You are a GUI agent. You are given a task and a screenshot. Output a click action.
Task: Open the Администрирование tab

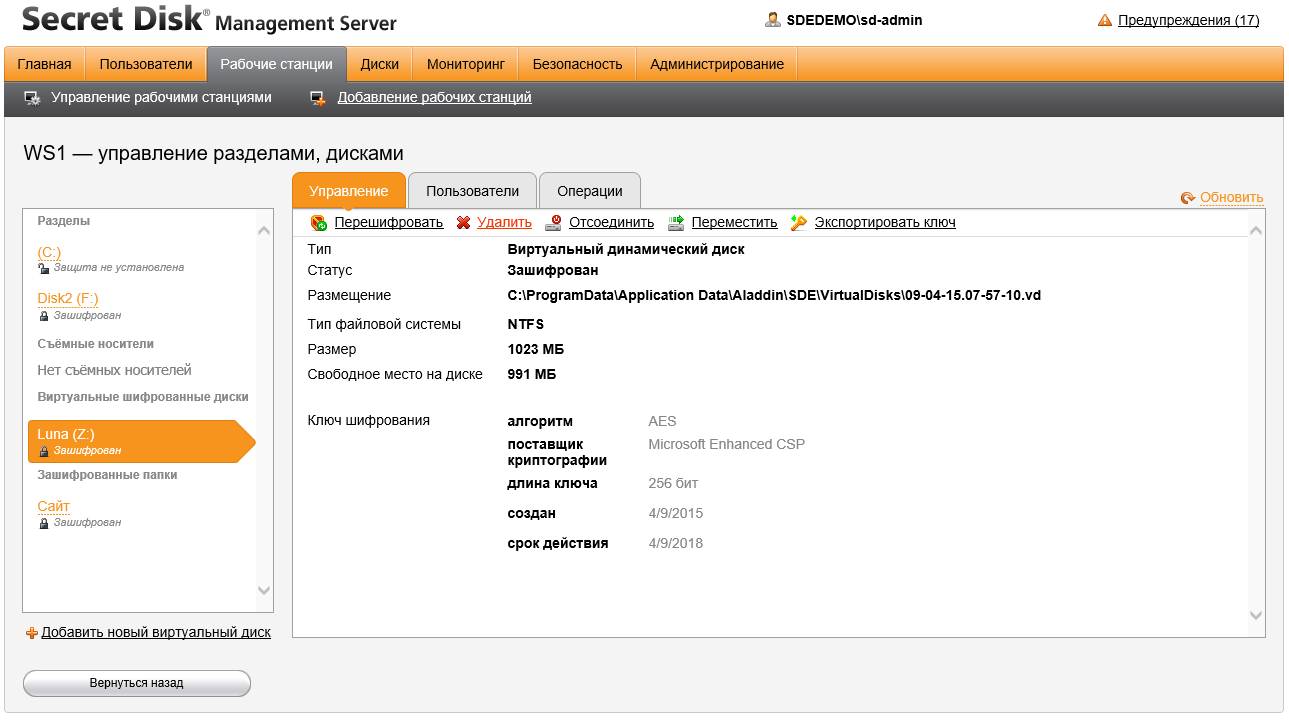717,64
